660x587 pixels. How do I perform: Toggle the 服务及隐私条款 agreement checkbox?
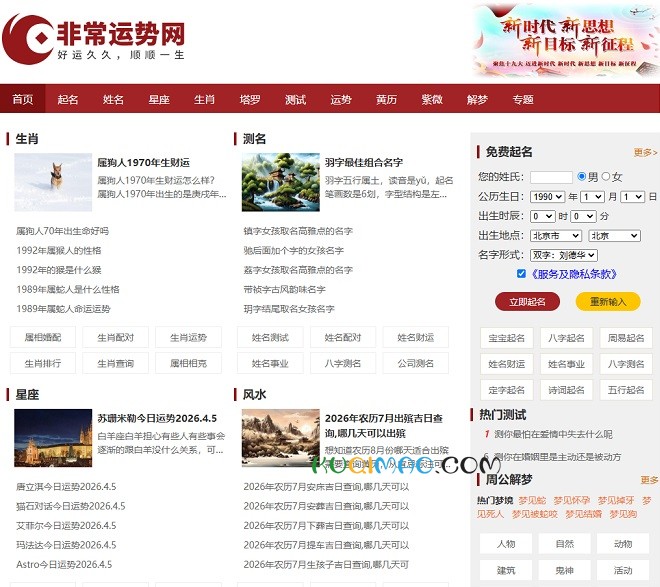[x=521, y=274]
